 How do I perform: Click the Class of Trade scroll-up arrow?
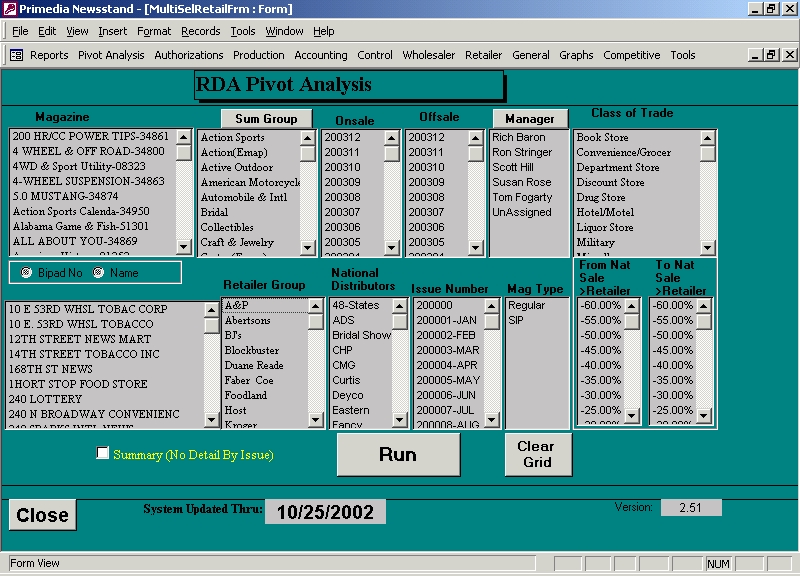click(707, 138)
